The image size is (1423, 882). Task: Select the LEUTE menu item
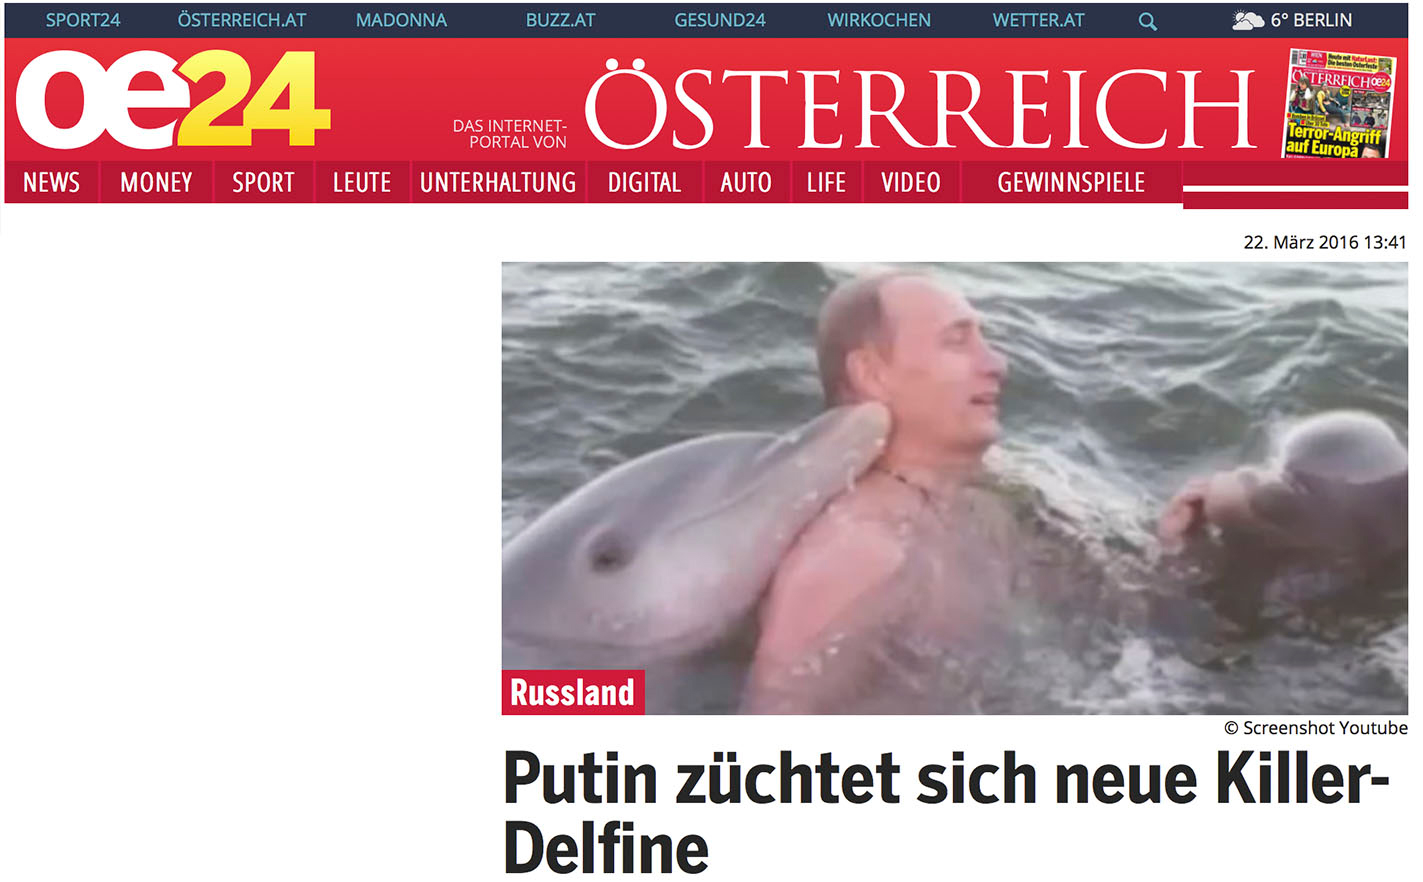[x=362, y=182]
